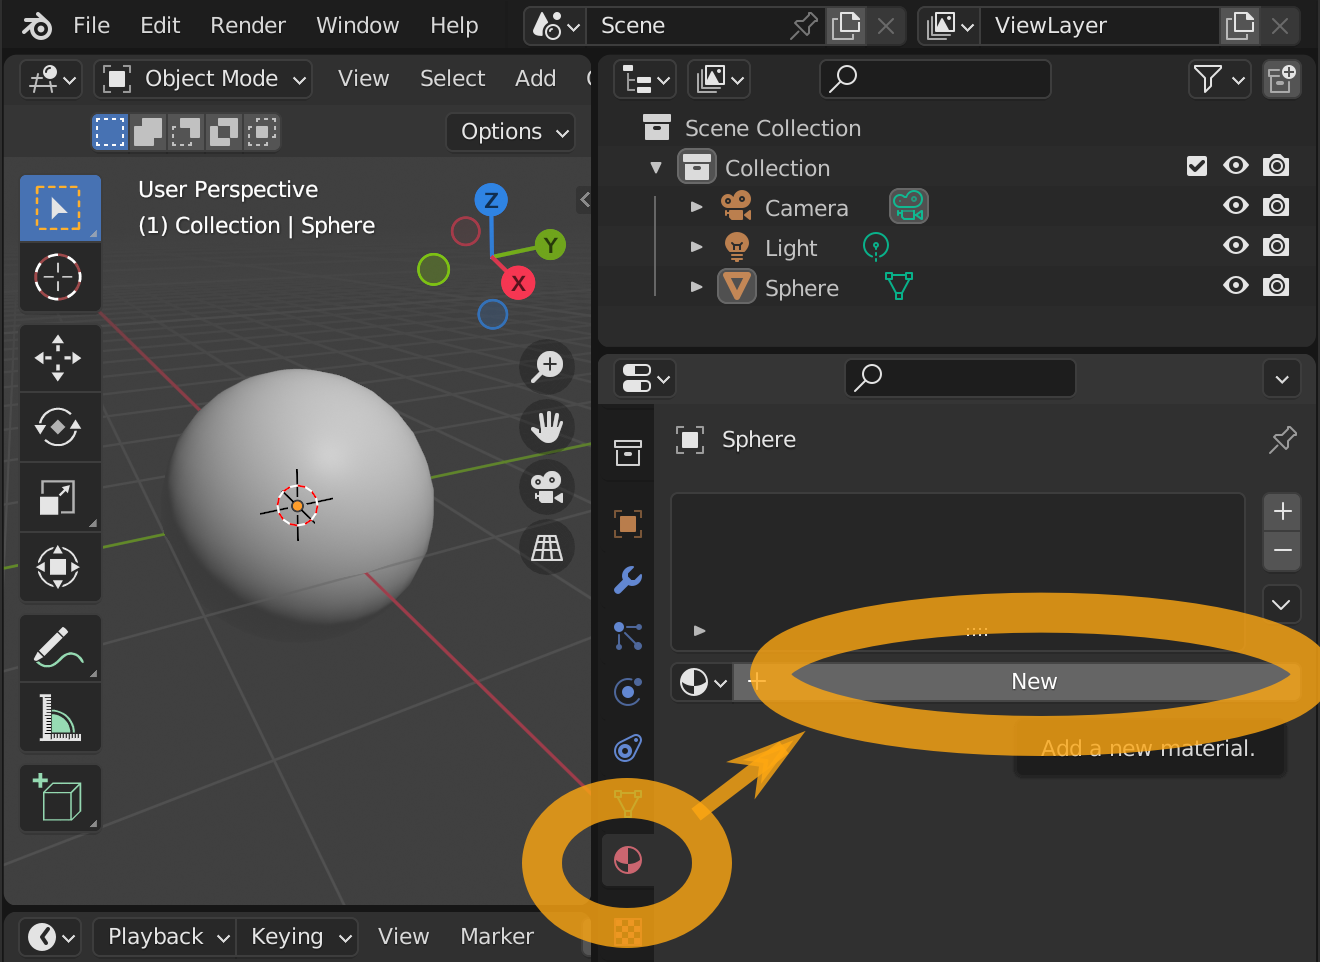This screenshot has height=962, width=1320.
Task: Add a material slot with plus
Action: (x=1282, y=512)
